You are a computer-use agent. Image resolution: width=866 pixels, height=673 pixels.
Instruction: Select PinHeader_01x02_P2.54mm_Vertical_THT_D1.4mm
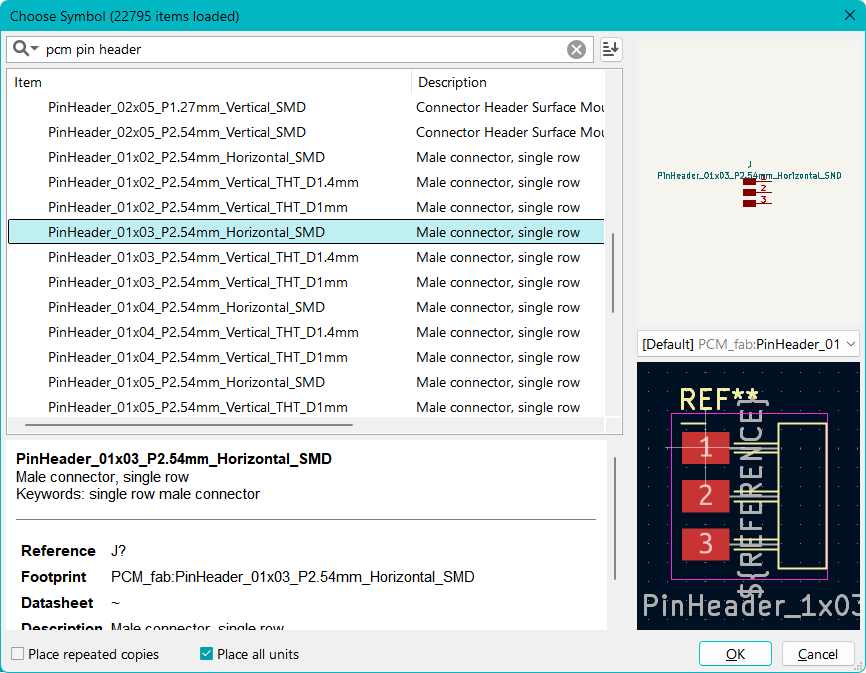[x=306, y=182]
